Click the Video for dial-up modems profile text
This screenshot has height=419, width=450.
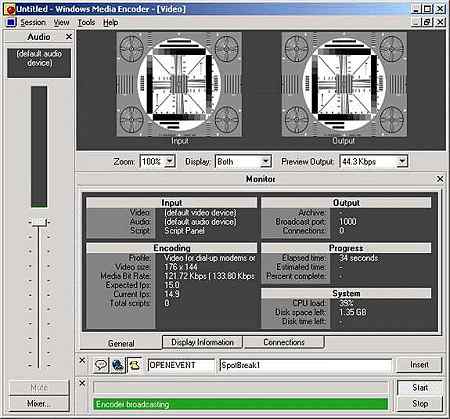210,258
